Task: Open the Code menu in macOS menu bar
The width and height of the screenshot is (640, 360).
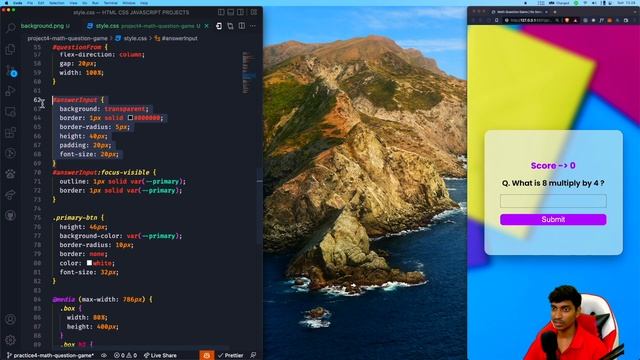Action: pos(18,3)
